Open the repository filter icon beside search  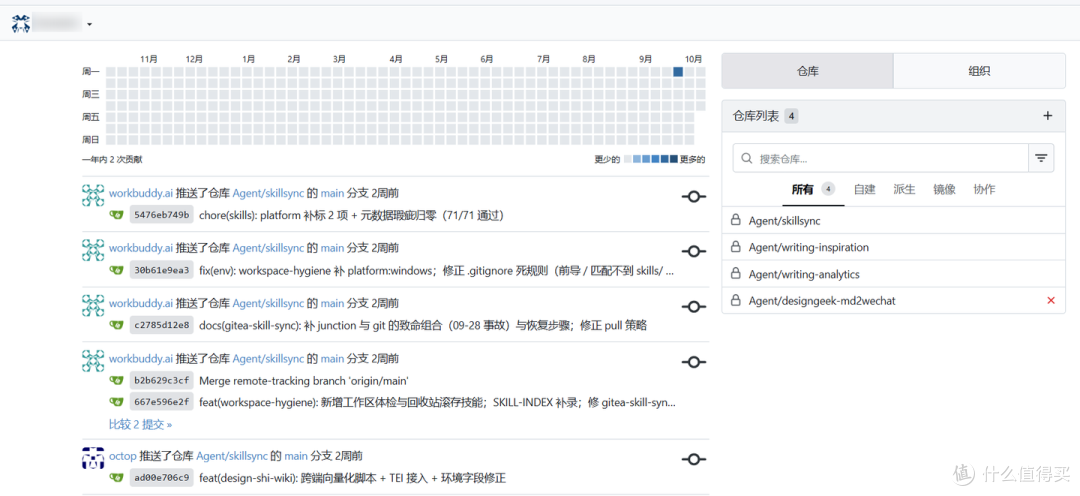(1041, 158)
